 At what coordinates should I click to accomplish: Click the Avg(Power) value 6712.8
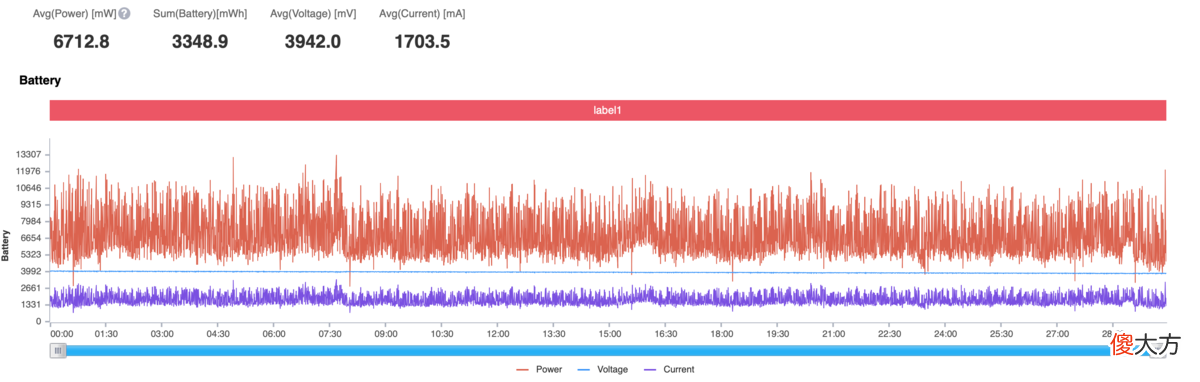click(81, 42)
